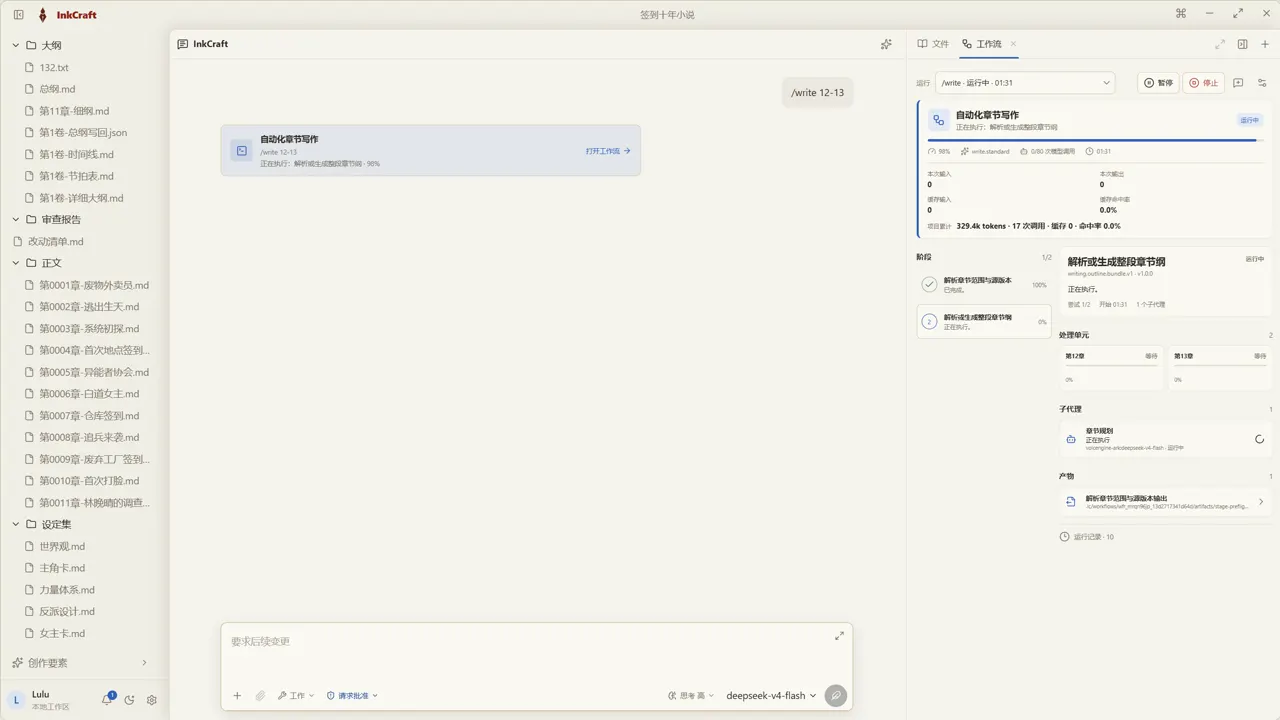Open the deepseek-v4-flash model dropdown
This screenshot has width=1280, height=720.
(x=771, y=696)
